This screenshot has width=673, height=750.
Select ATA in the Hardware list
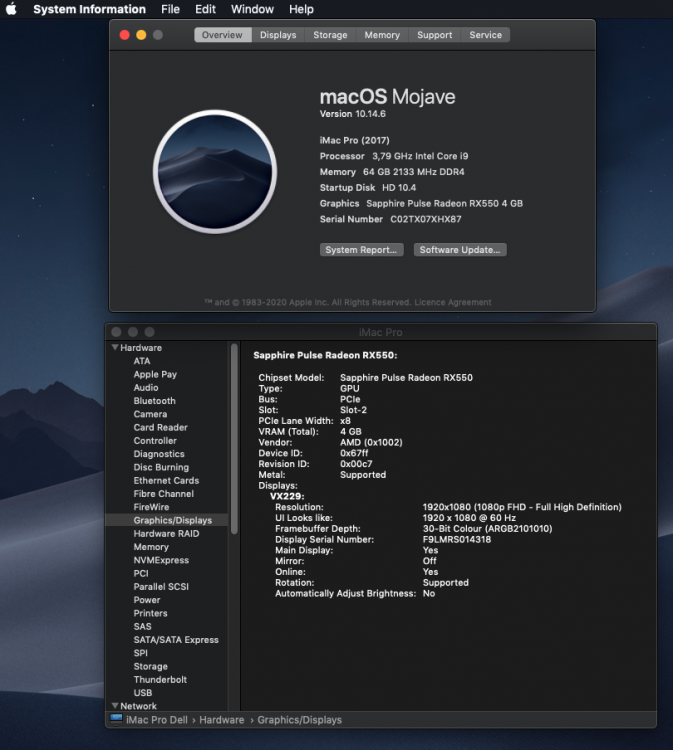(x=142, y=361)
